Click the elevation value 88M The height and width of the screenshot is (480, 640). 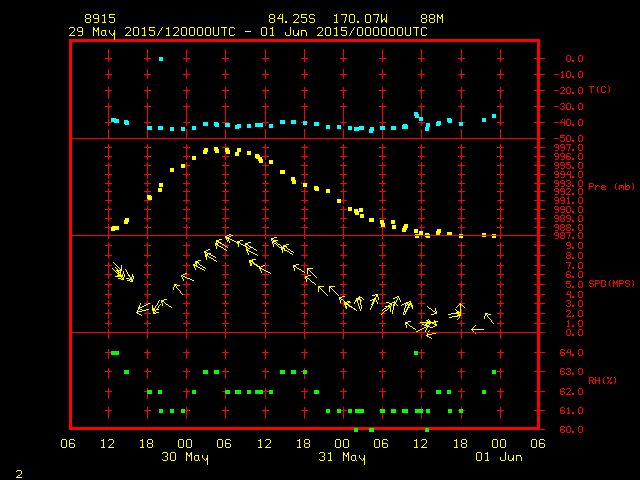pos(432,19)
